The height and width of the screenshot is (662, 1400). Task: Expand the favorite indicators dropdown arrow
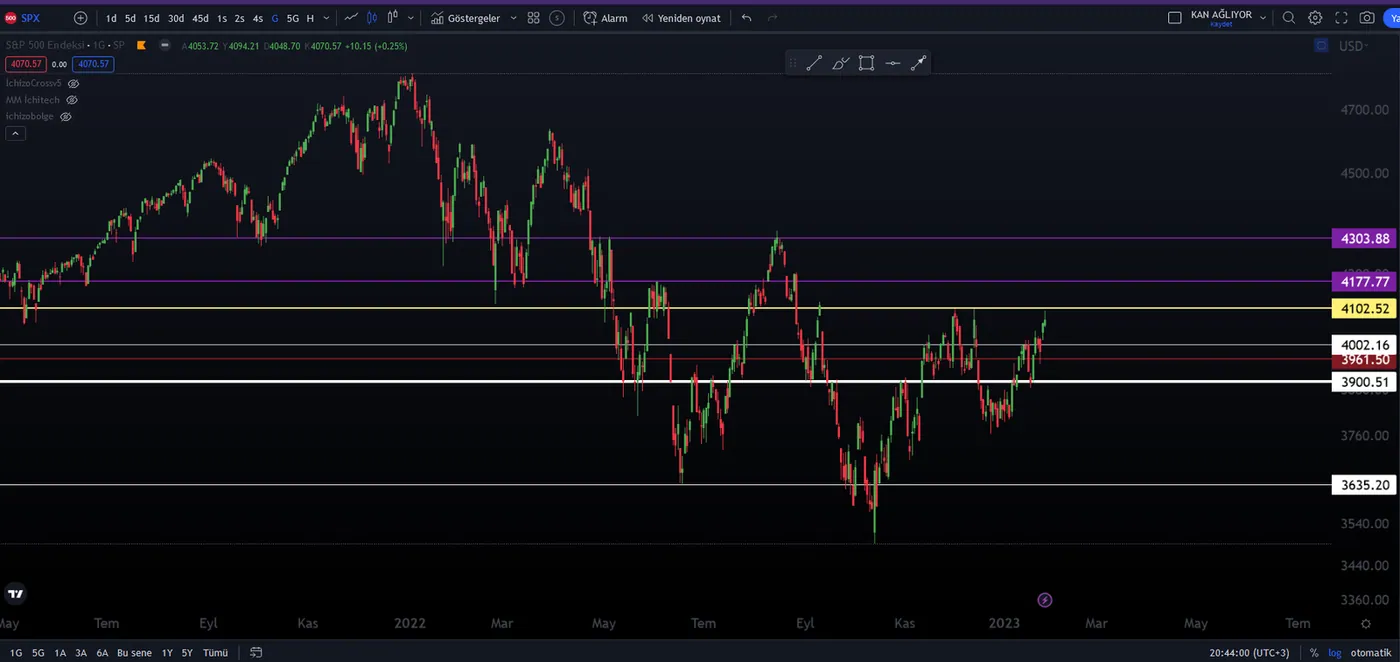[514, 18]
